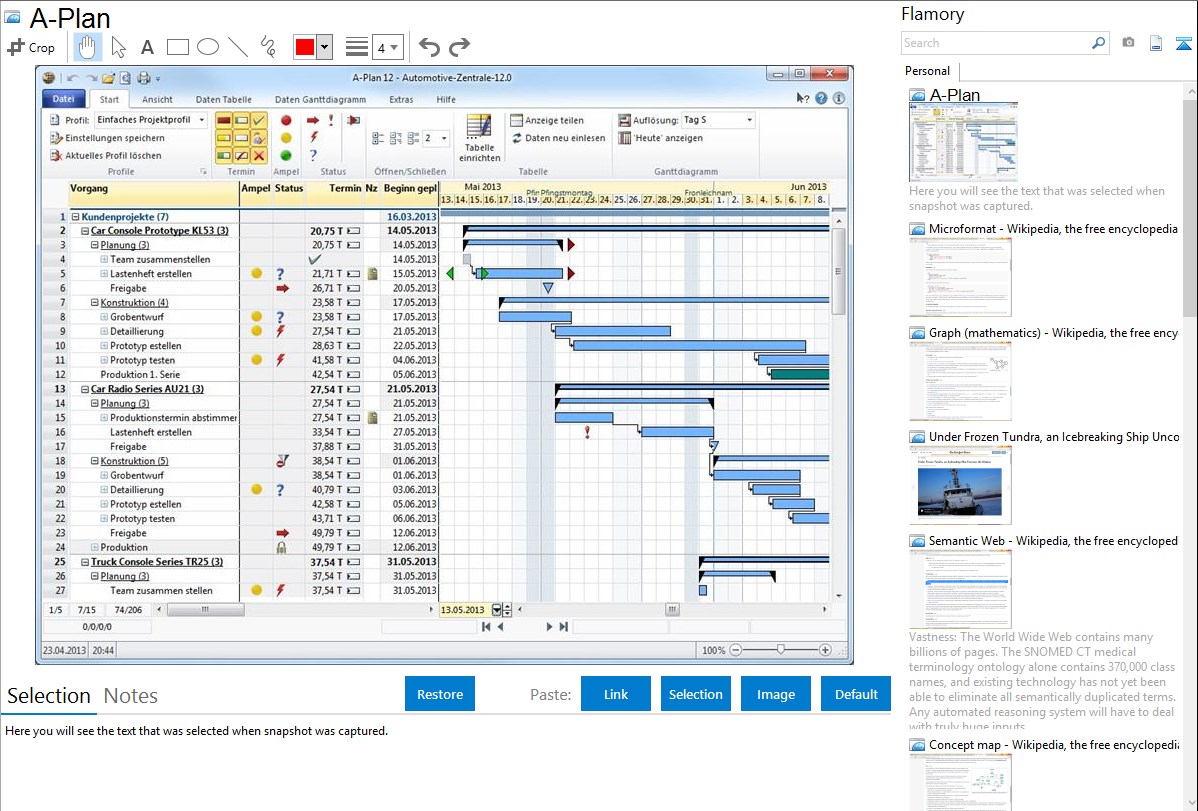Select the straight line tool
This screenshot has height=811, width=1198.
pos(238,47)
